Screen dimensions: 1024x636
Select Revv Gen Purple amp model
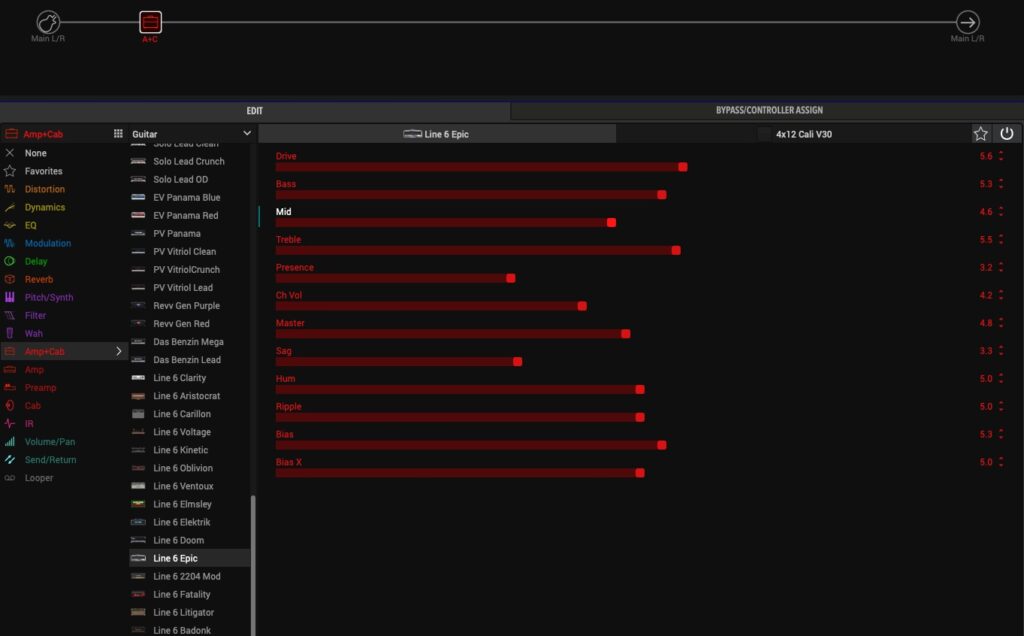click(x=186, y=306)
